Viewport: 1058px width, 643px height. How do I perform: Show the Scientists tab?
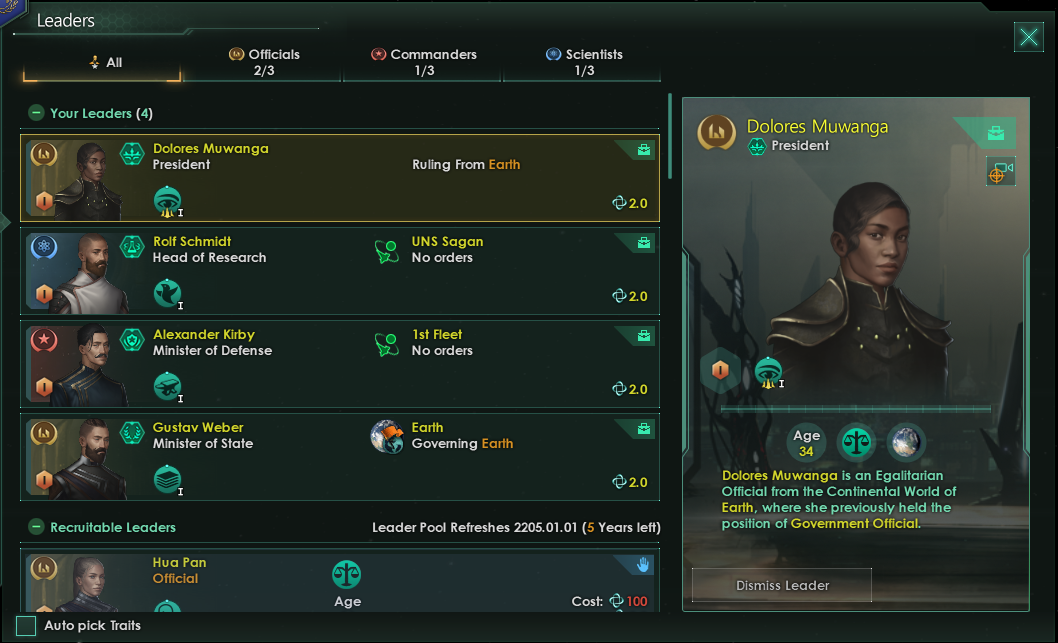584,62
